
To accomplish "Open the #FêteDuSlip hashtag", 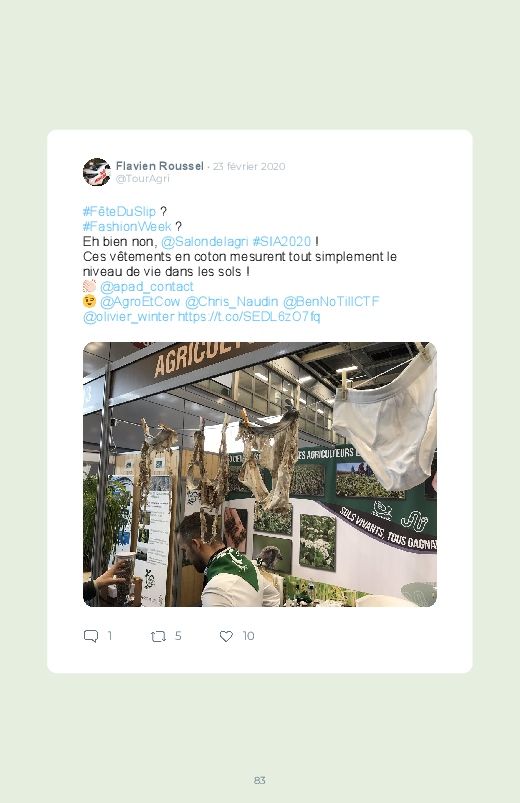I will point(119,212).
